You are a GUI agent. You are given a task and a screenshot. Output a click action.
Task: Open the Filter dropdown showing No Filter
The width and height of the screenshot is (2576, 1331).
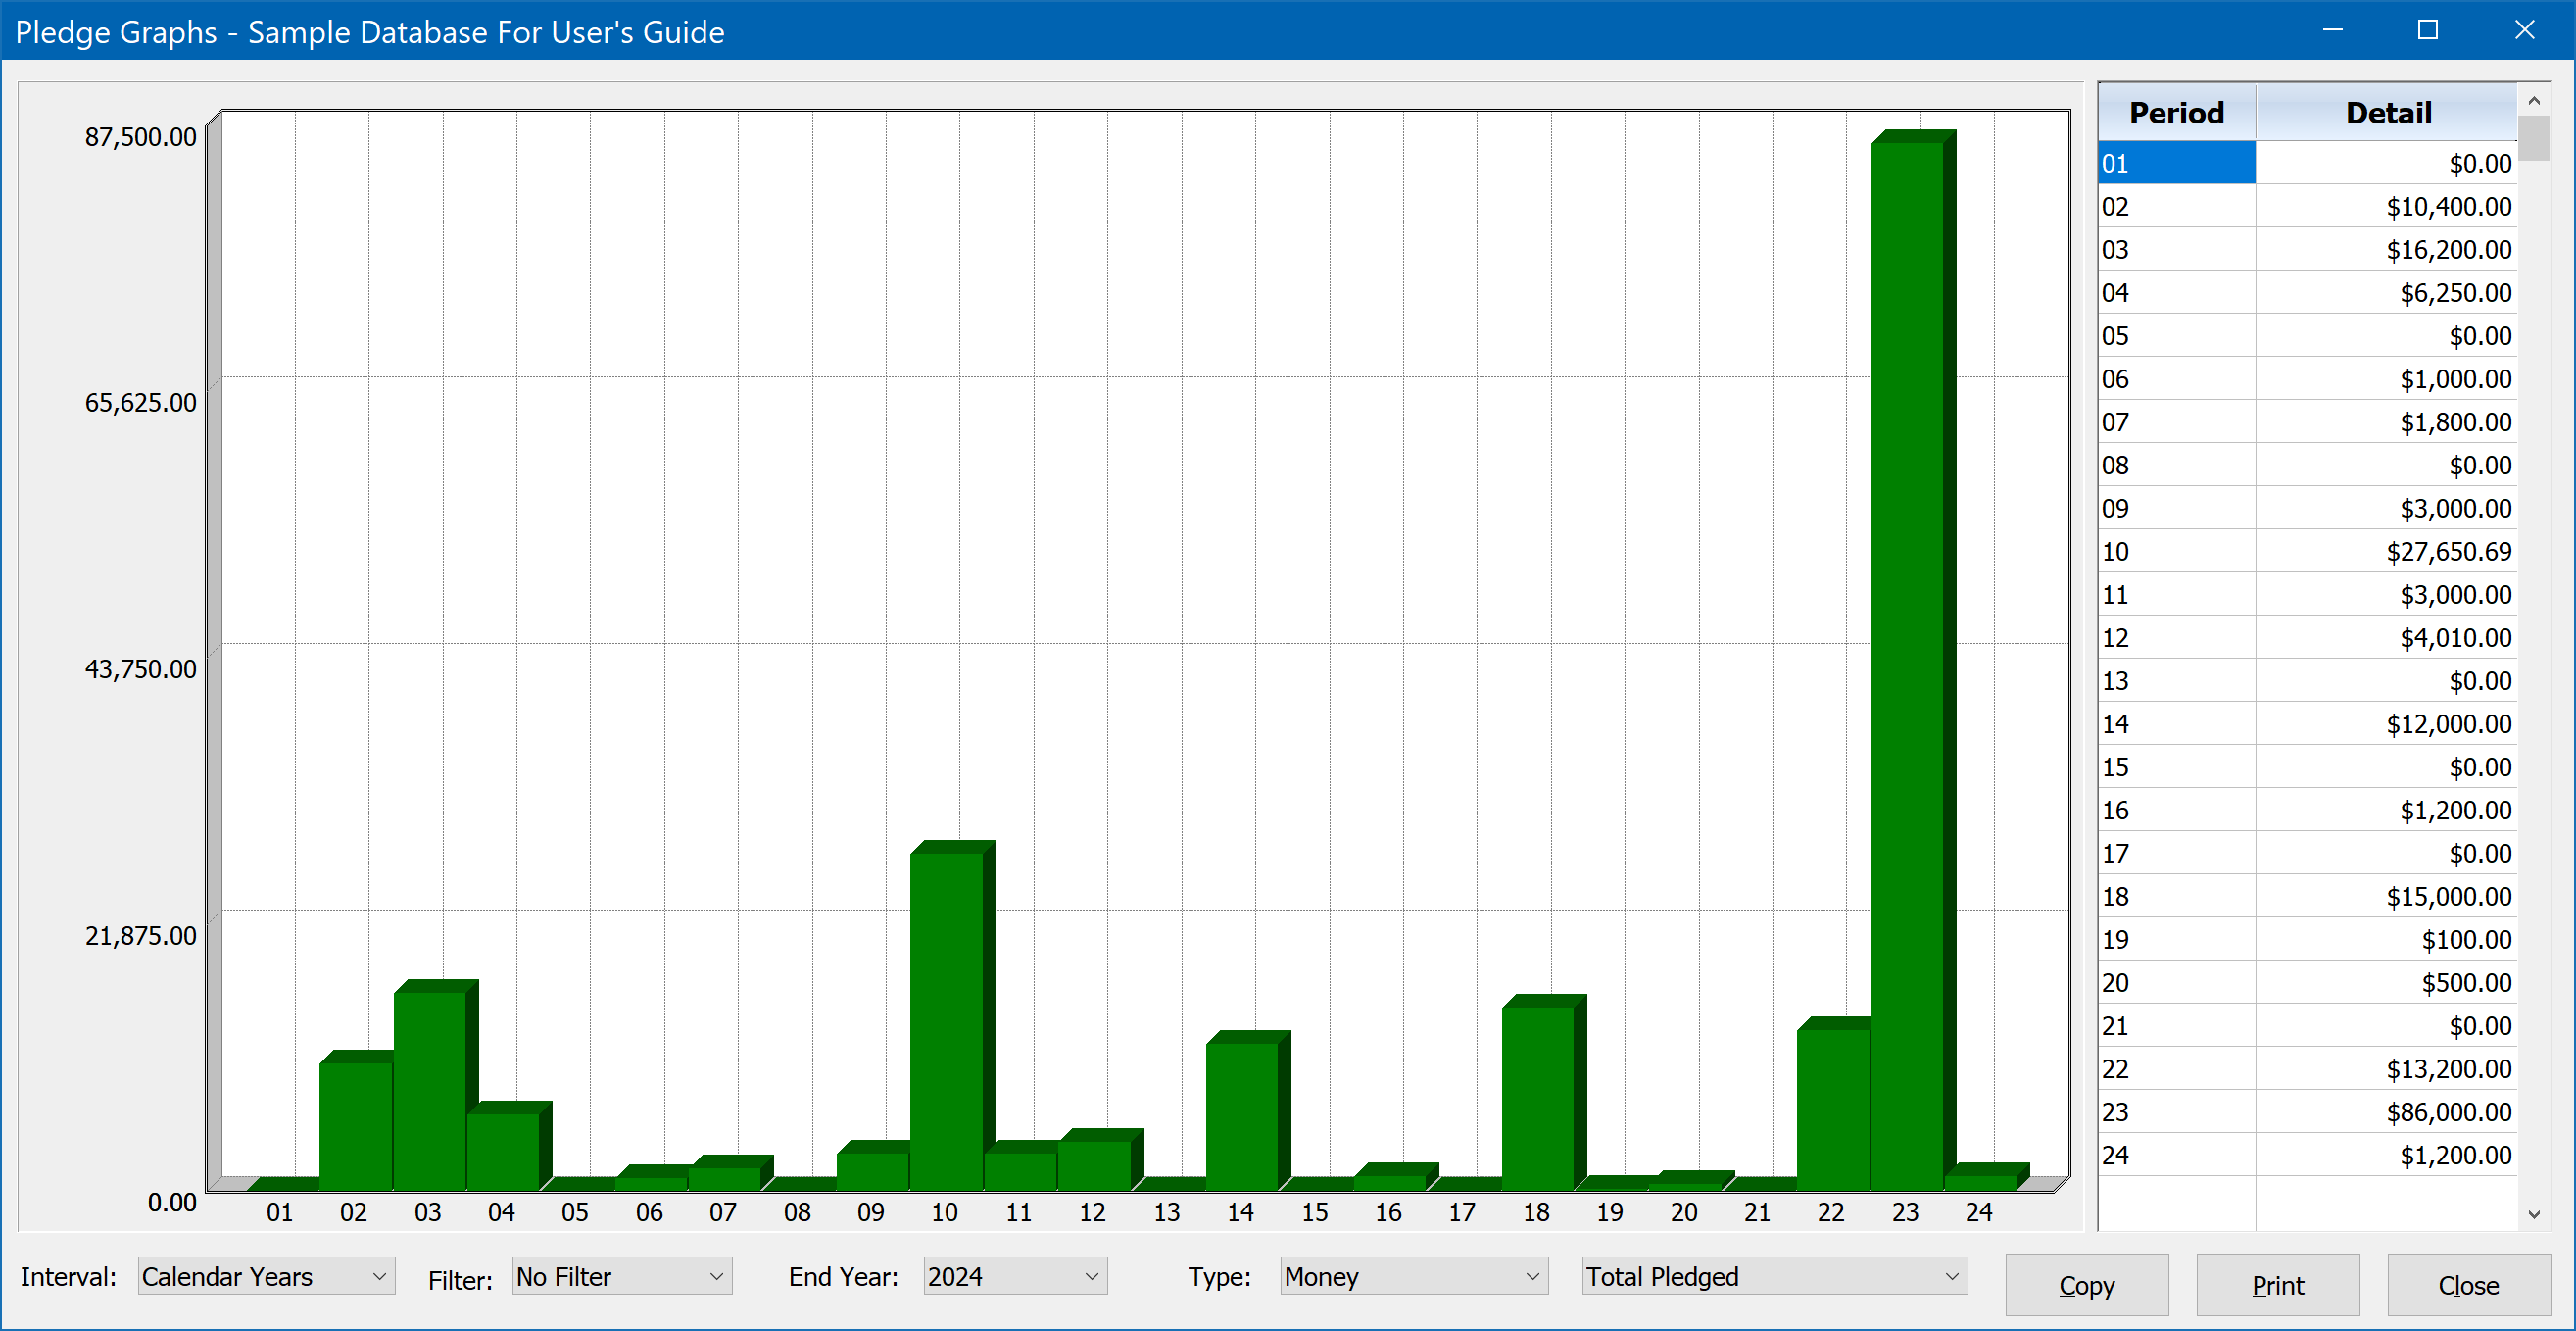point(621,1276)
